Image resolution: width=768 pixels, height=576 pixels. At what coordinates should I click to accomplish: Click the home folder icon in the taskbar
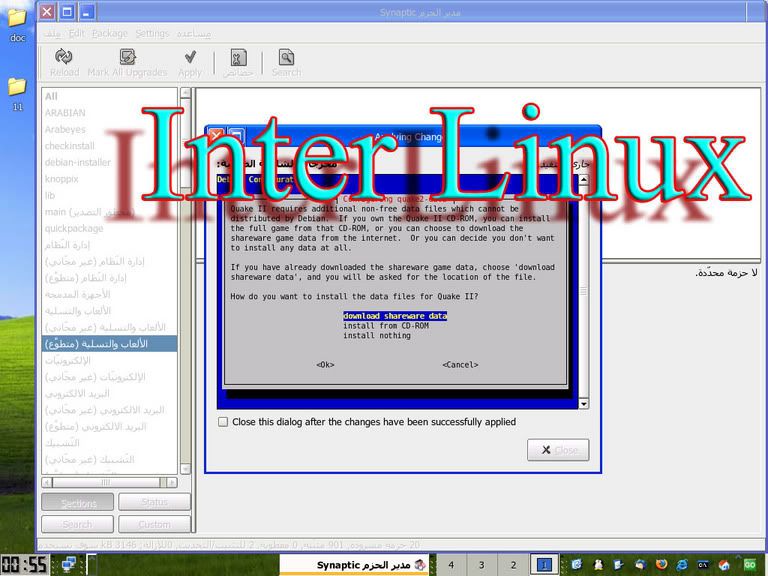(x=724, y=565)
